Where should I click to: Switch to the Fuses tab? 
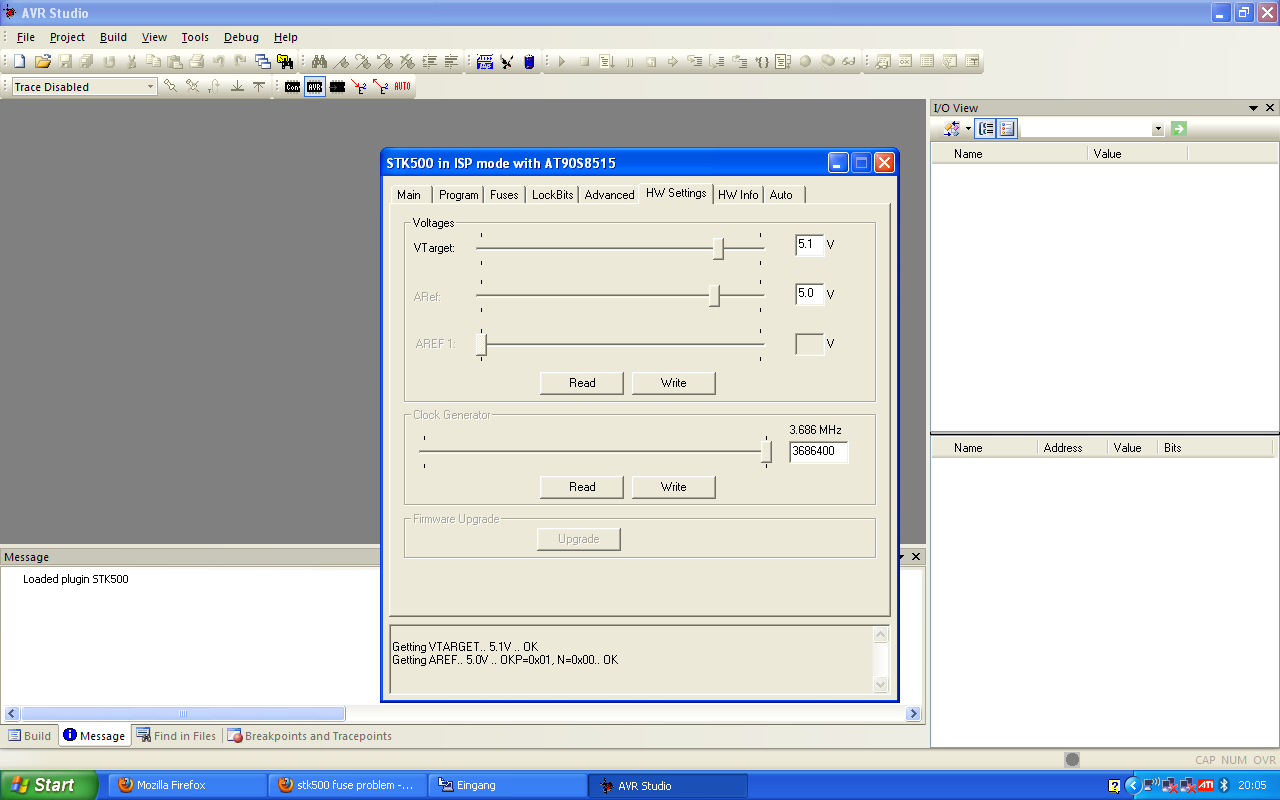click(x=504, y=195)
